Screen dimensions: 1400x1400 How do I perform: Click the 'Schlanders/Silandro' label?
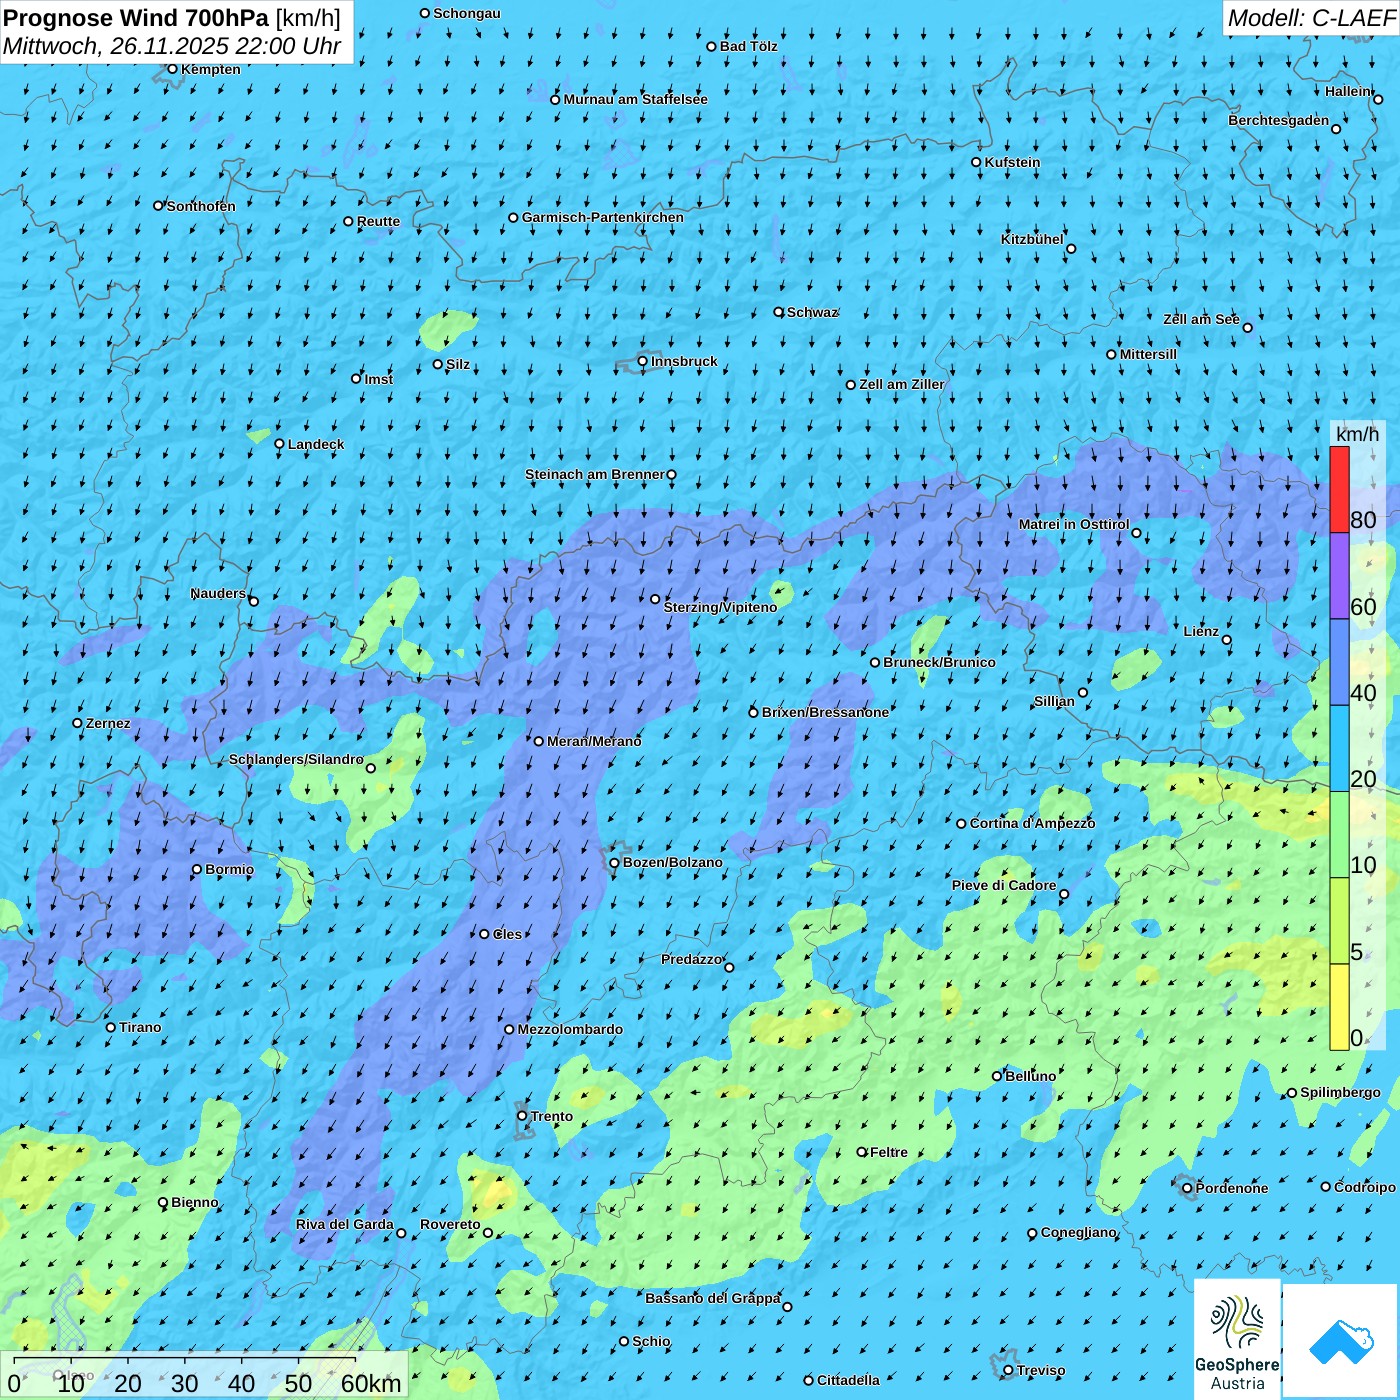(x=296, y=759)
